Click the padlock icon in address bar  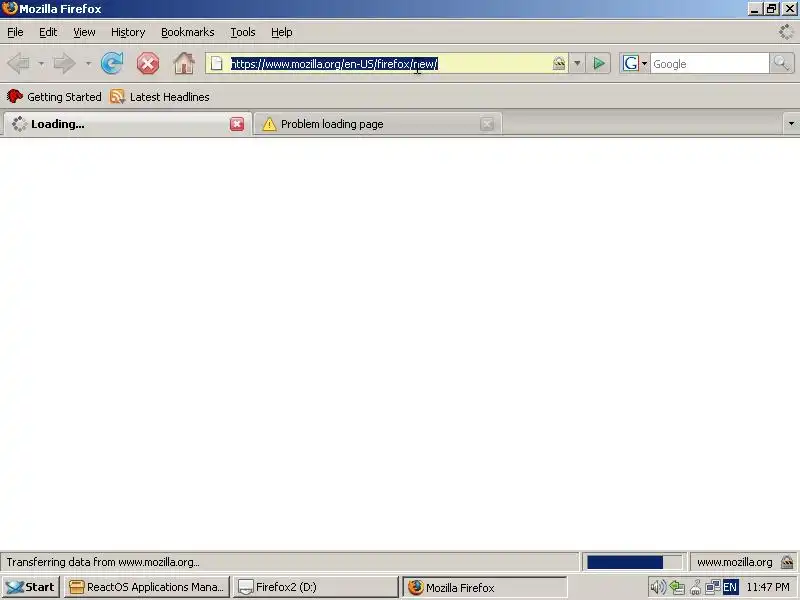coord(559,63)
